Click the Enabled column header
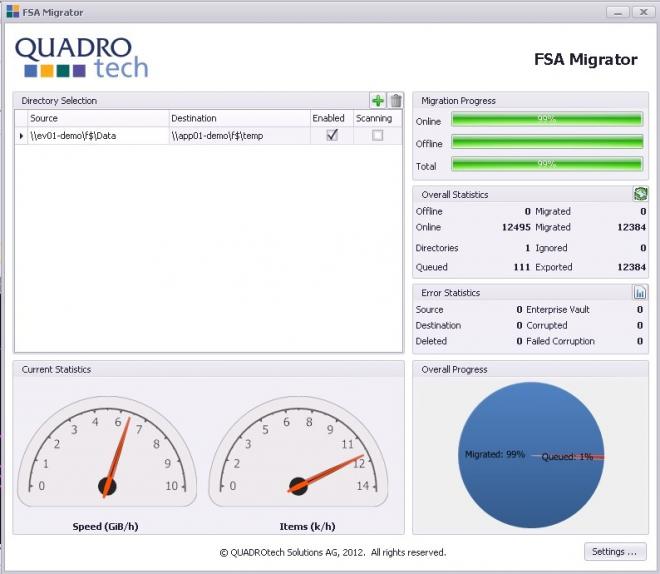Screen dimensions: 660x574 pyautogui.click(x=332, y=118)
